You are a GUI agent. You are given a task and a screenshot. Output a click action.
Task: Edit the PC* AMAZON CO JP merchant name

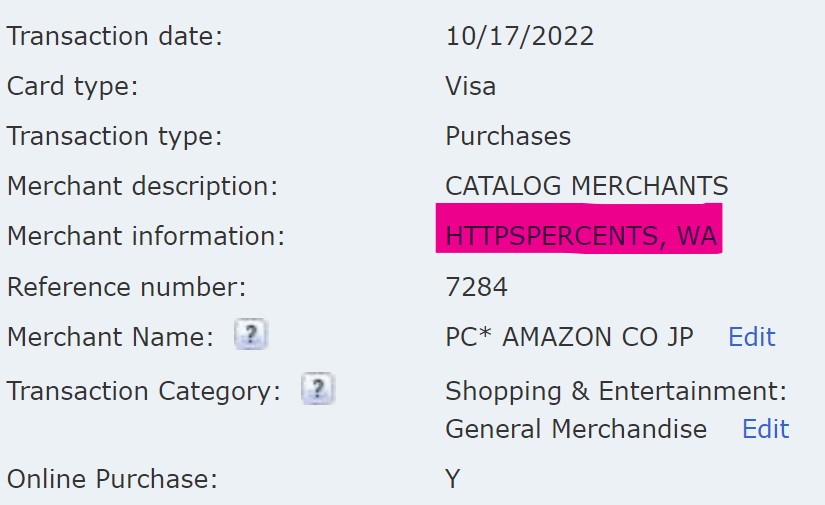pos(751,337)
